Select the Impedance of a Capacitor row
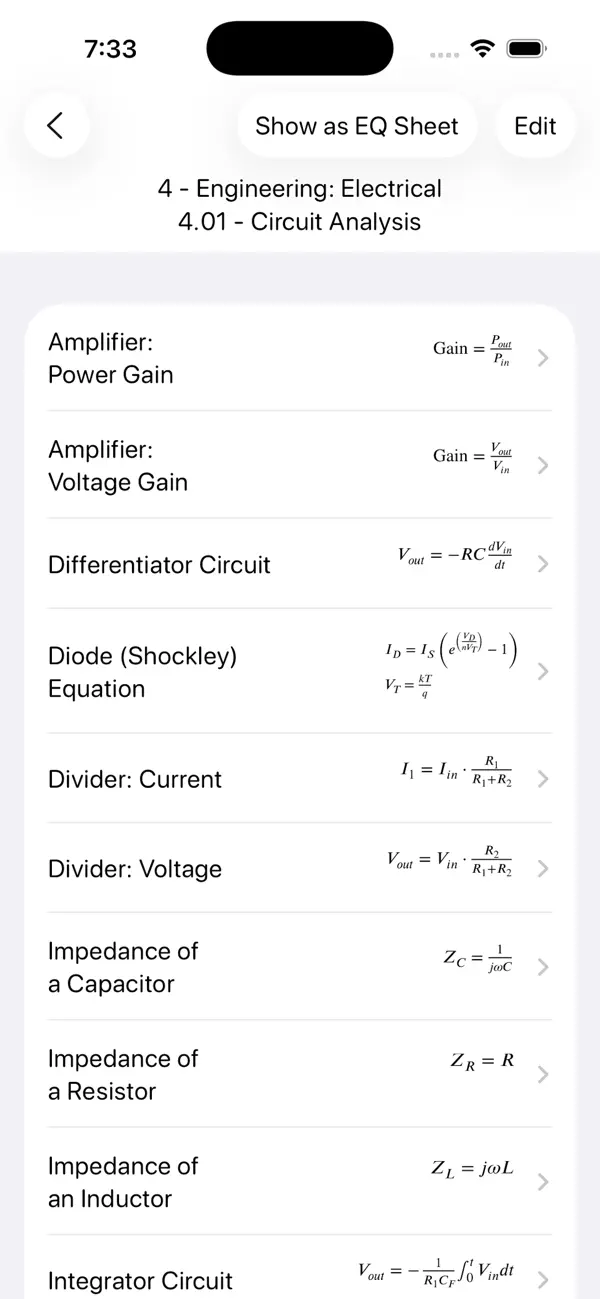This screenshot has height=1299, width=600. (x=300, y=967)
